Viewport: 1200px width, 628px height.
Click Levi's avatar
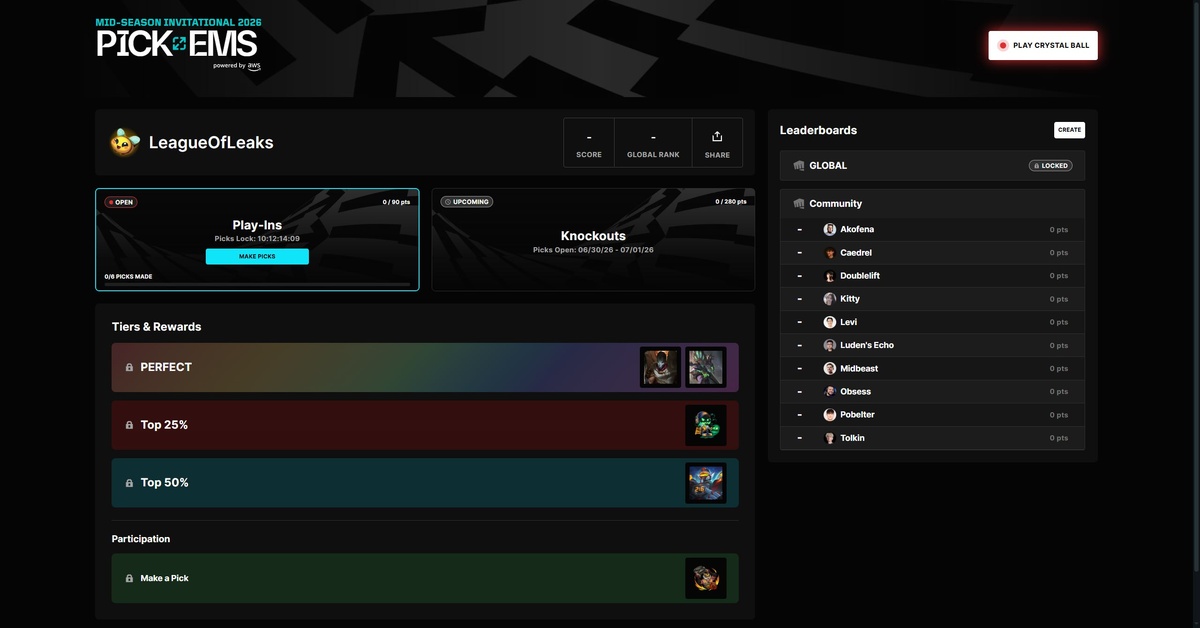(830, 322)
